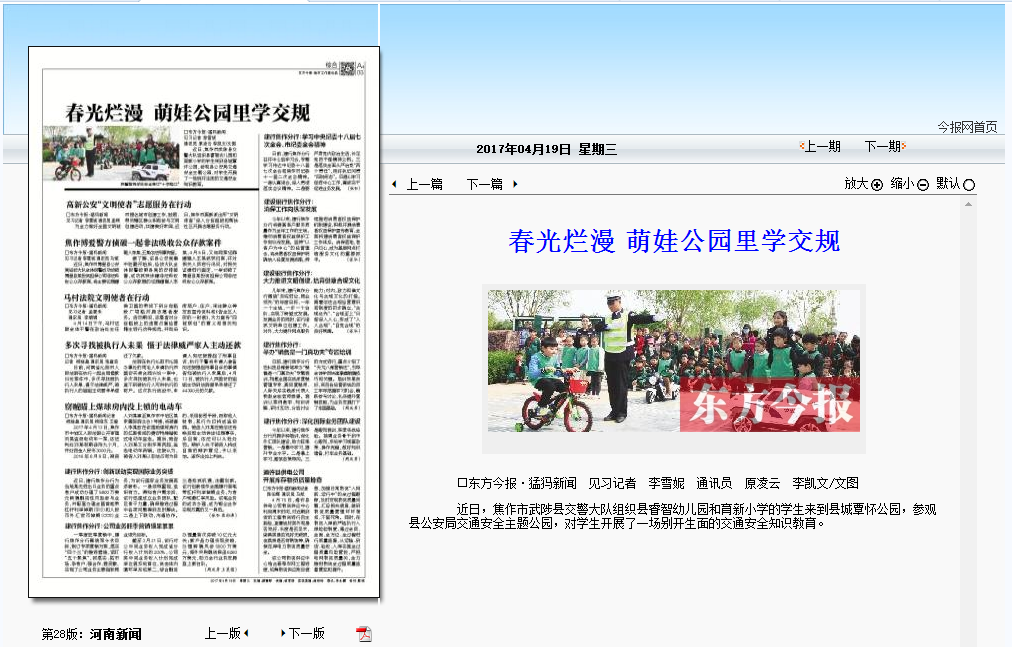Image resolution: width=1012 pixels, height=647 pixels.
Task: Select the 上一篇 previous article text
Action: (425, 184)
